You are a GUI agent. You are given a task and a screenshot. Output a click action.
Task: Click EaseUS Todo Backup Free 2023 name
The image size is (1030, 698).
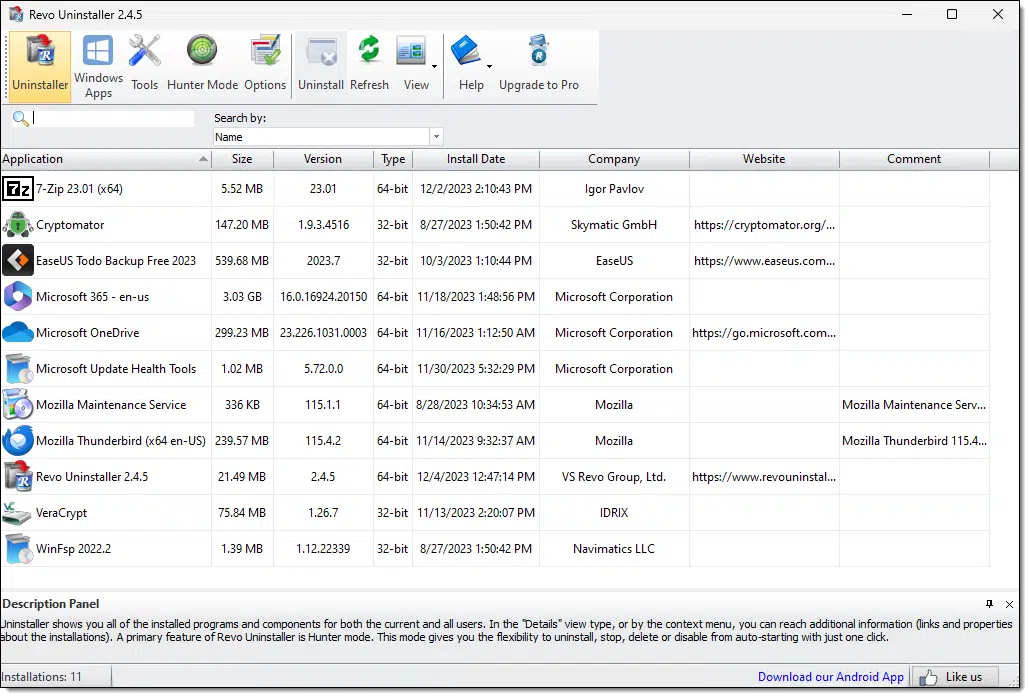(x=116, y=261)
